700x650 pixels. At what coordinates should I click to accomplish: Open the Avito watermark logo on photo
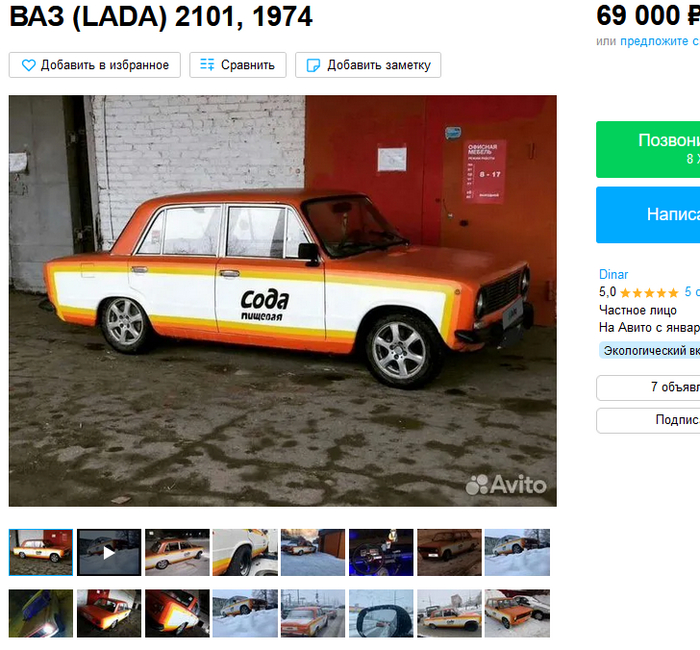tap(506, 485)
